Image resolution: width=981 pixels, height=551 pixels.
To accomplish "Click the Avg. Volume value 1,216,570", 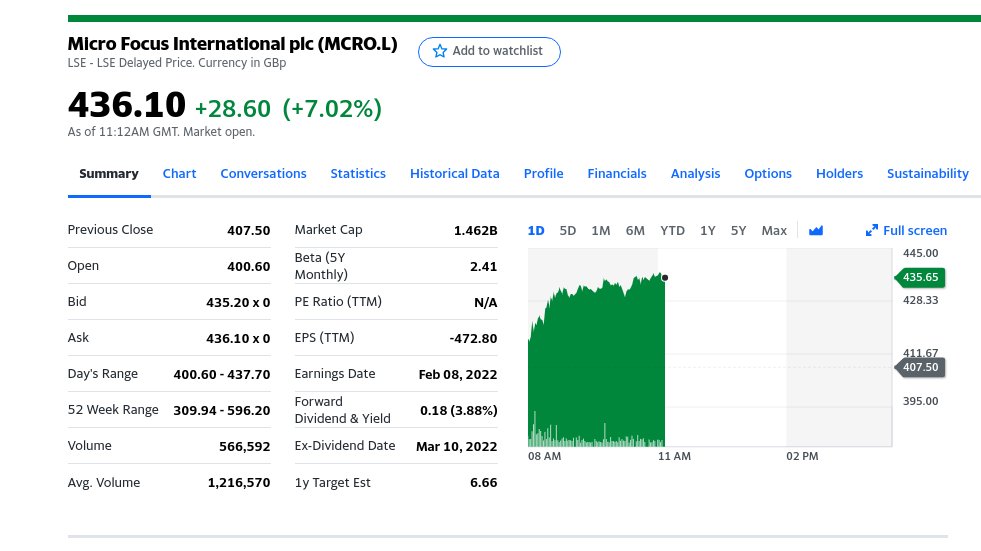I will tap(239, 483).
